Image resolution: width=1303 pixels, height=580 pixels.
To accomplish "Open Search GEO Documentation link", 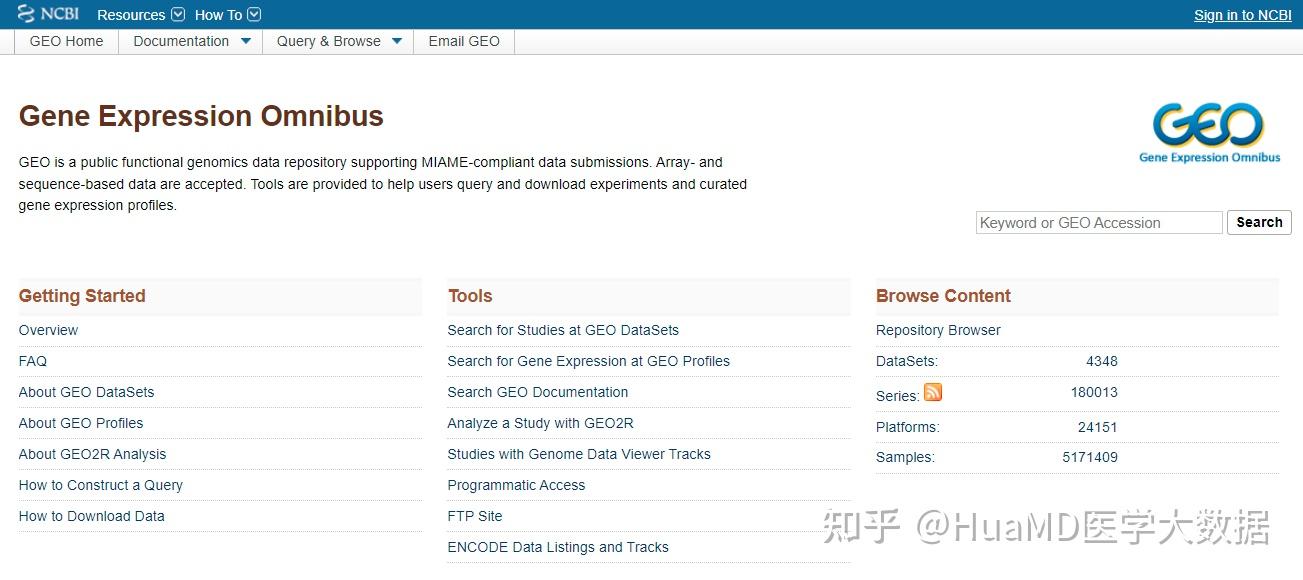I will click(x=538, y=392).
